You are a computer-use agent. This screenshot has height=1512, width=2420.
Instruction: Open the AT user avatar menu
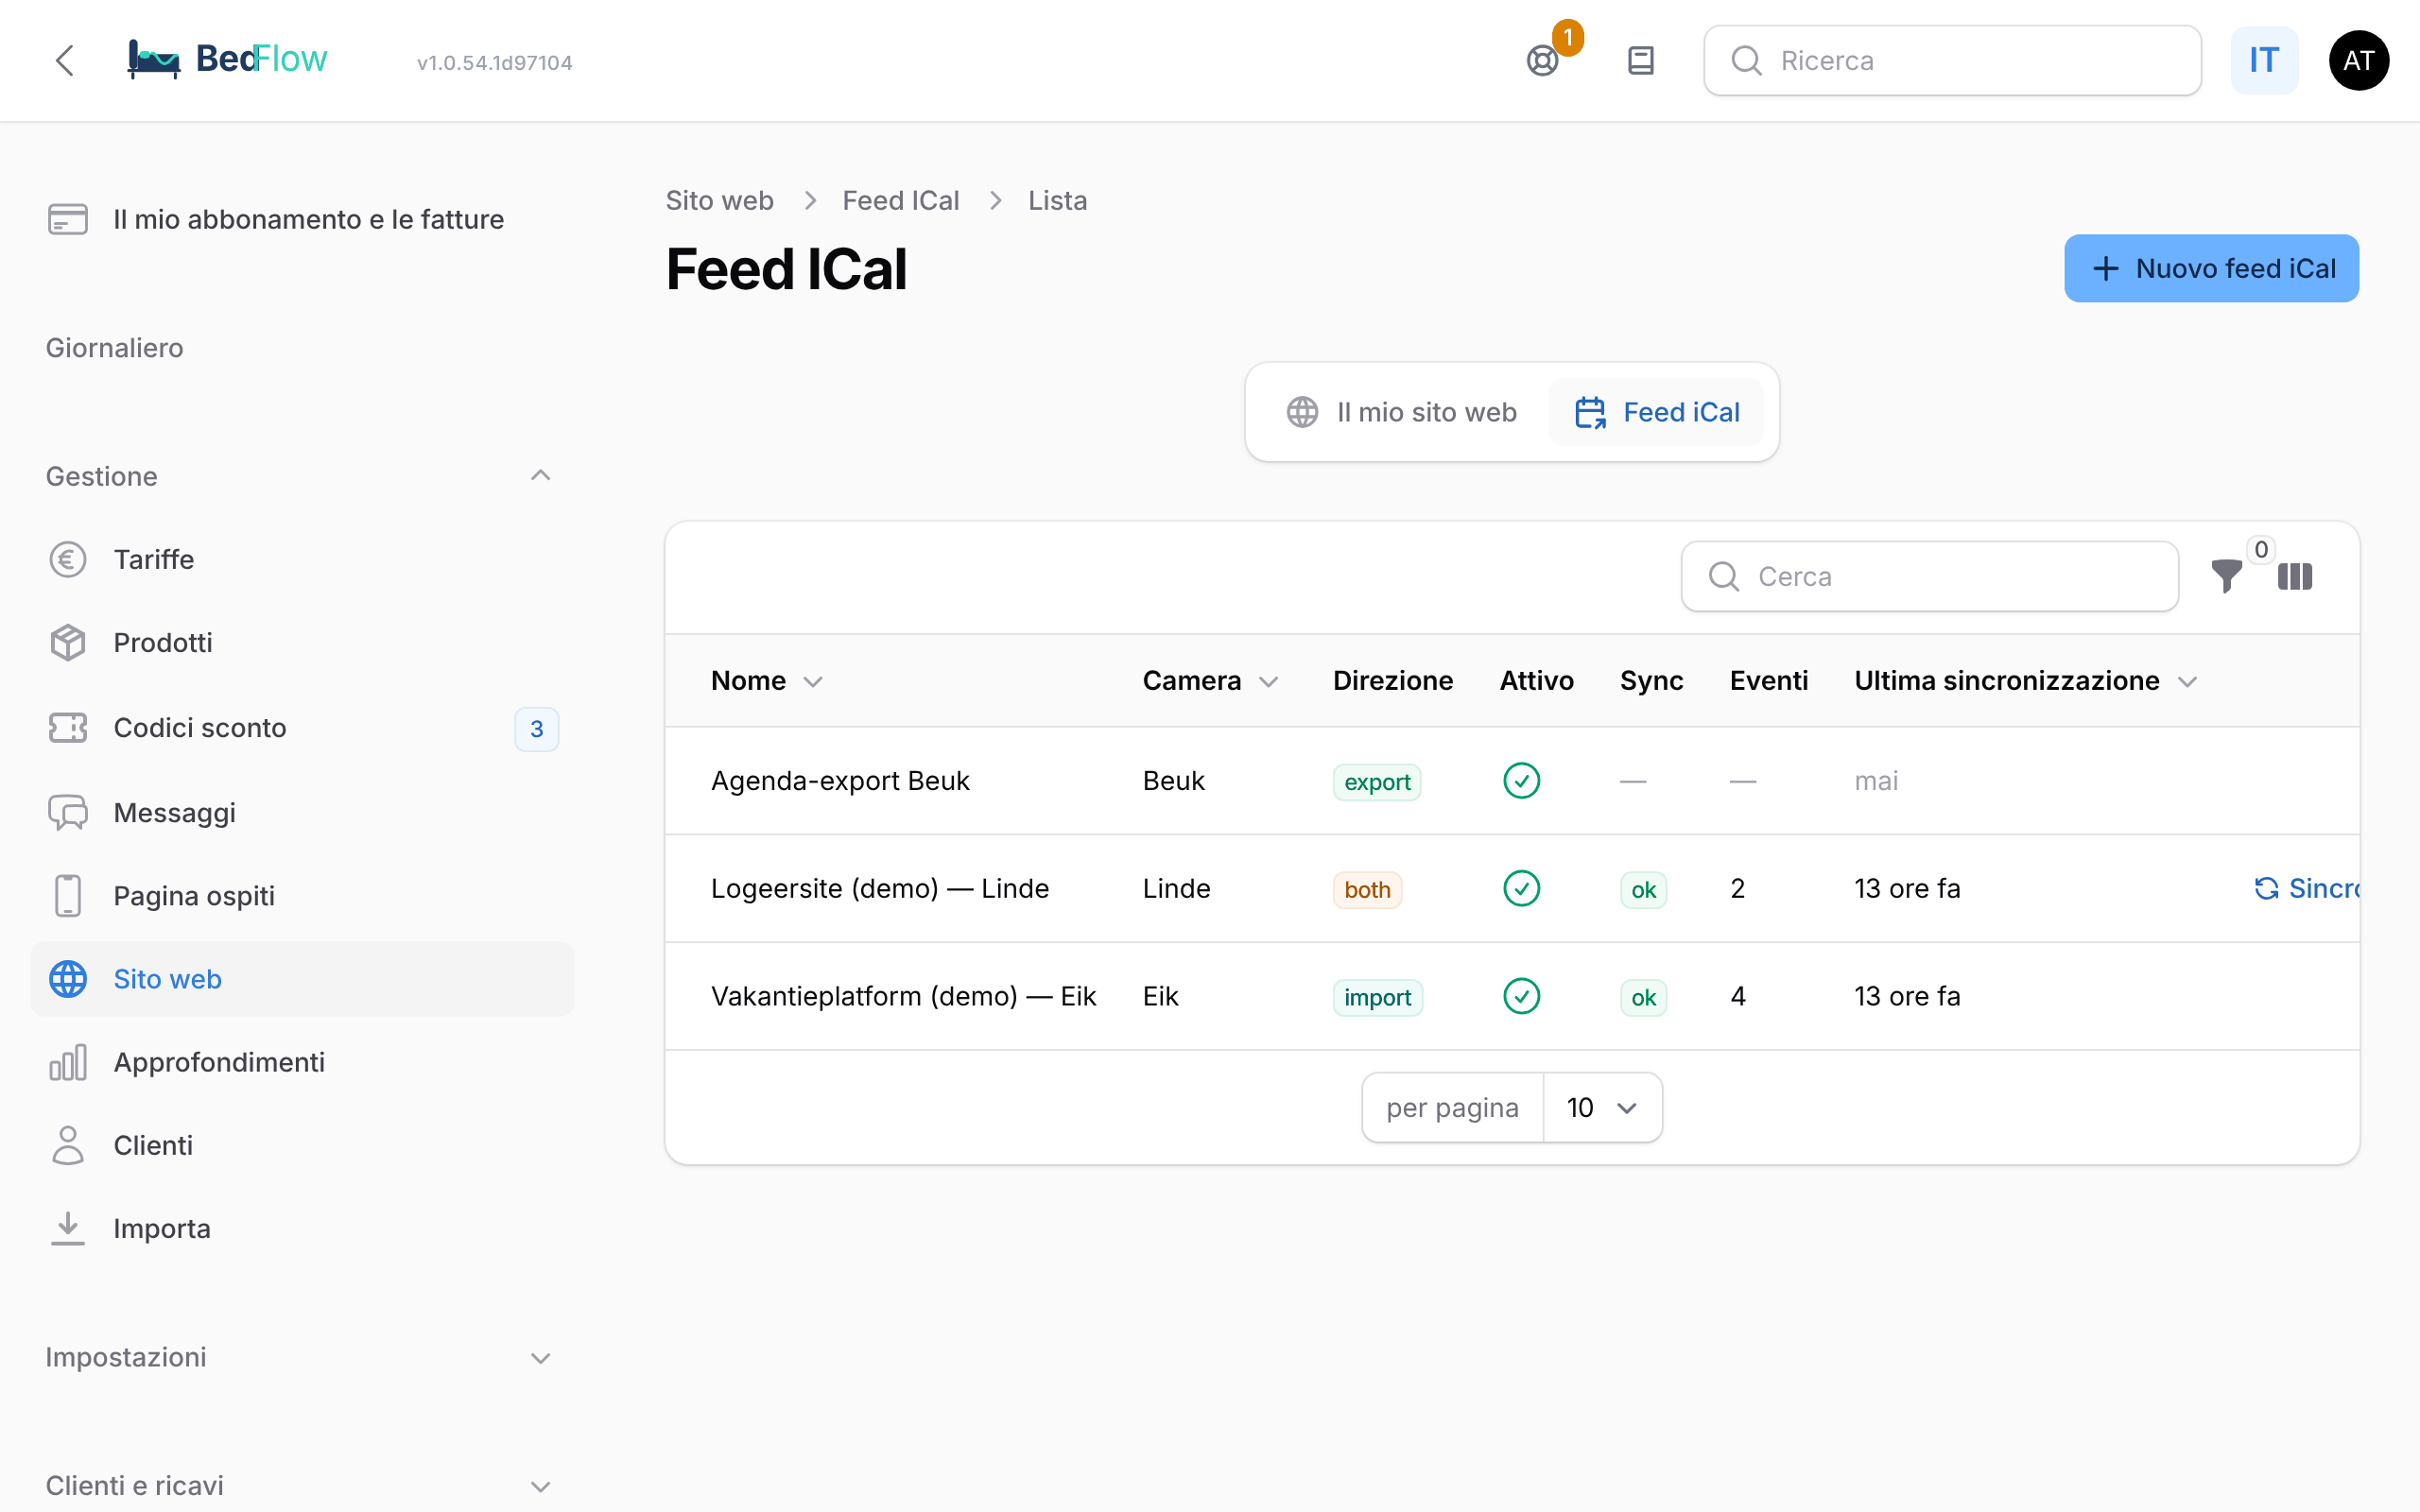pos(2359,61)
